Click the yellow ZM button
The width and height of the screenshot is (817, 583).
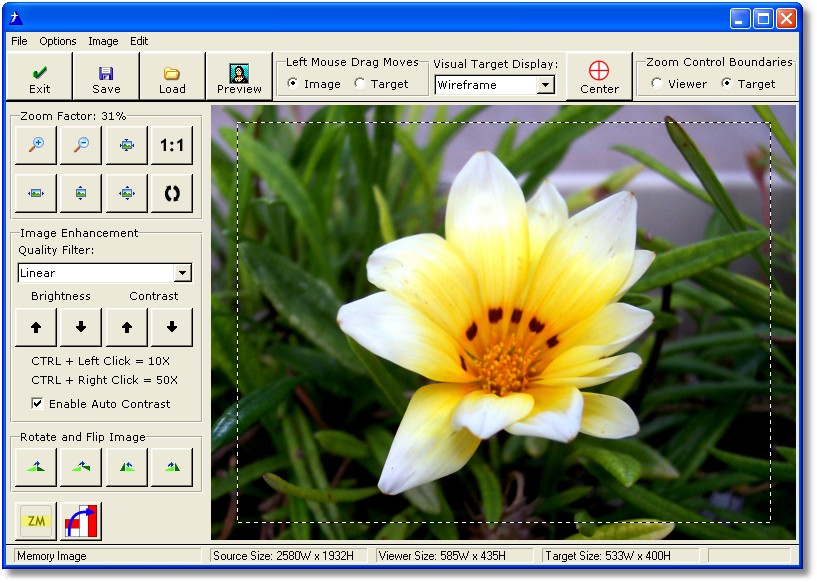[x=36, y=521]
